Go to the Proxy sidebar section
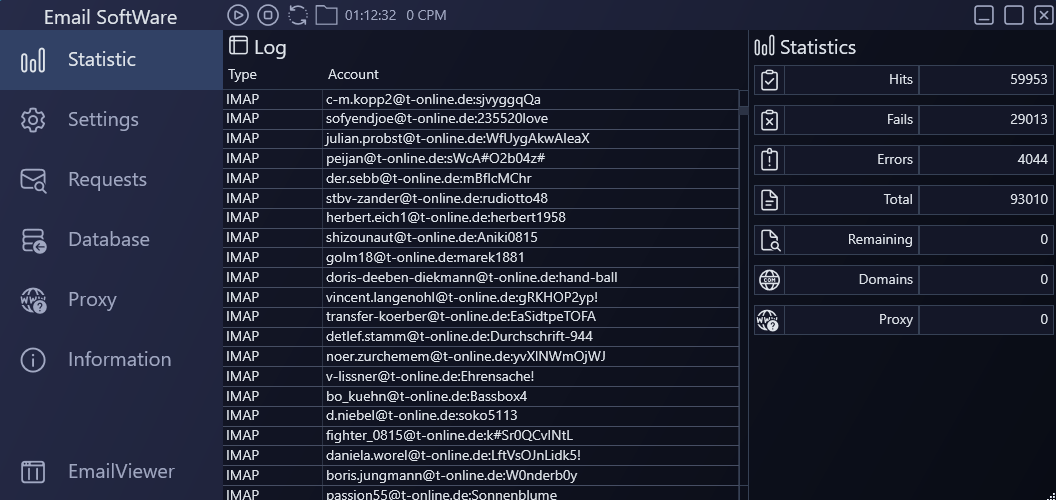Screen dimensions: 1056x500 (92, 300)
